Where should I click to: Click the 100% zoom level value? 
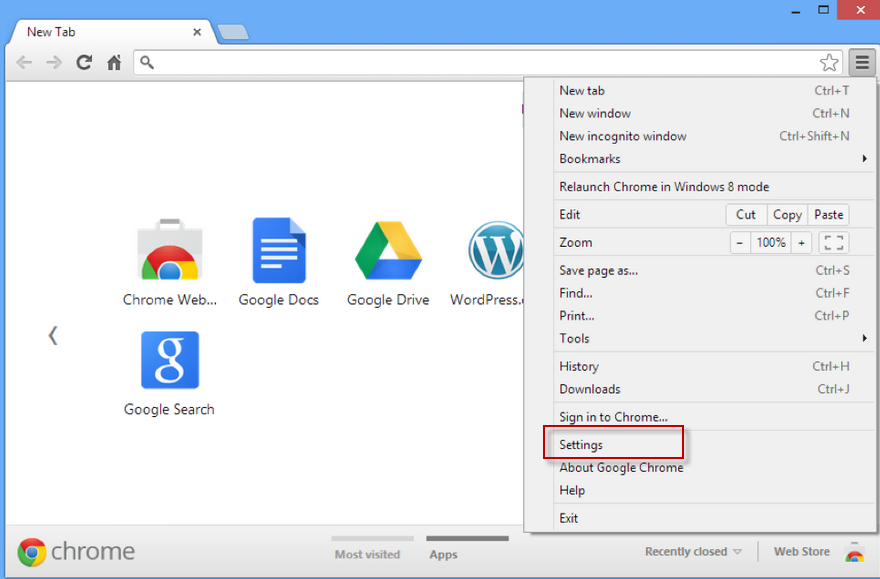pos(771,242)
